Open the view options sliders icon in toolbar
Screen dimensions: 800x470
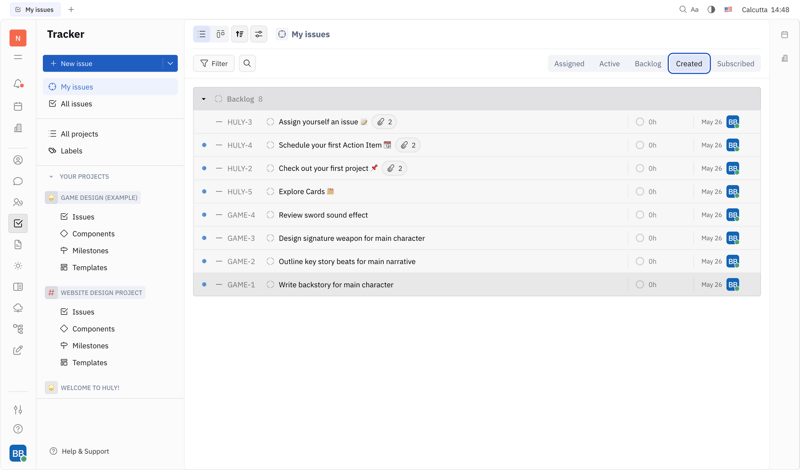pyautogui.click(x=259, y=34)
